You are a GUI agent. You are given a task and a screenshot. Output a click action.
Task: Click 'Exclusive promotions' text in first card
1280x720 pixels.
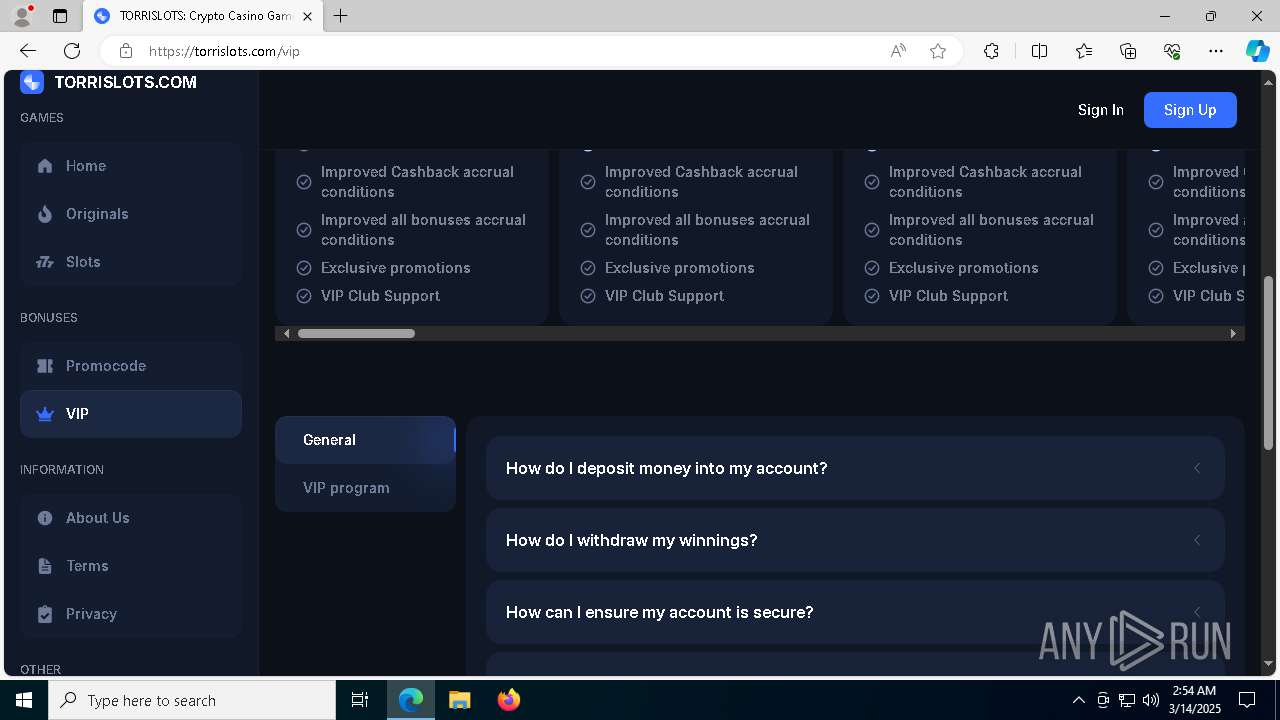pos(396,268)
